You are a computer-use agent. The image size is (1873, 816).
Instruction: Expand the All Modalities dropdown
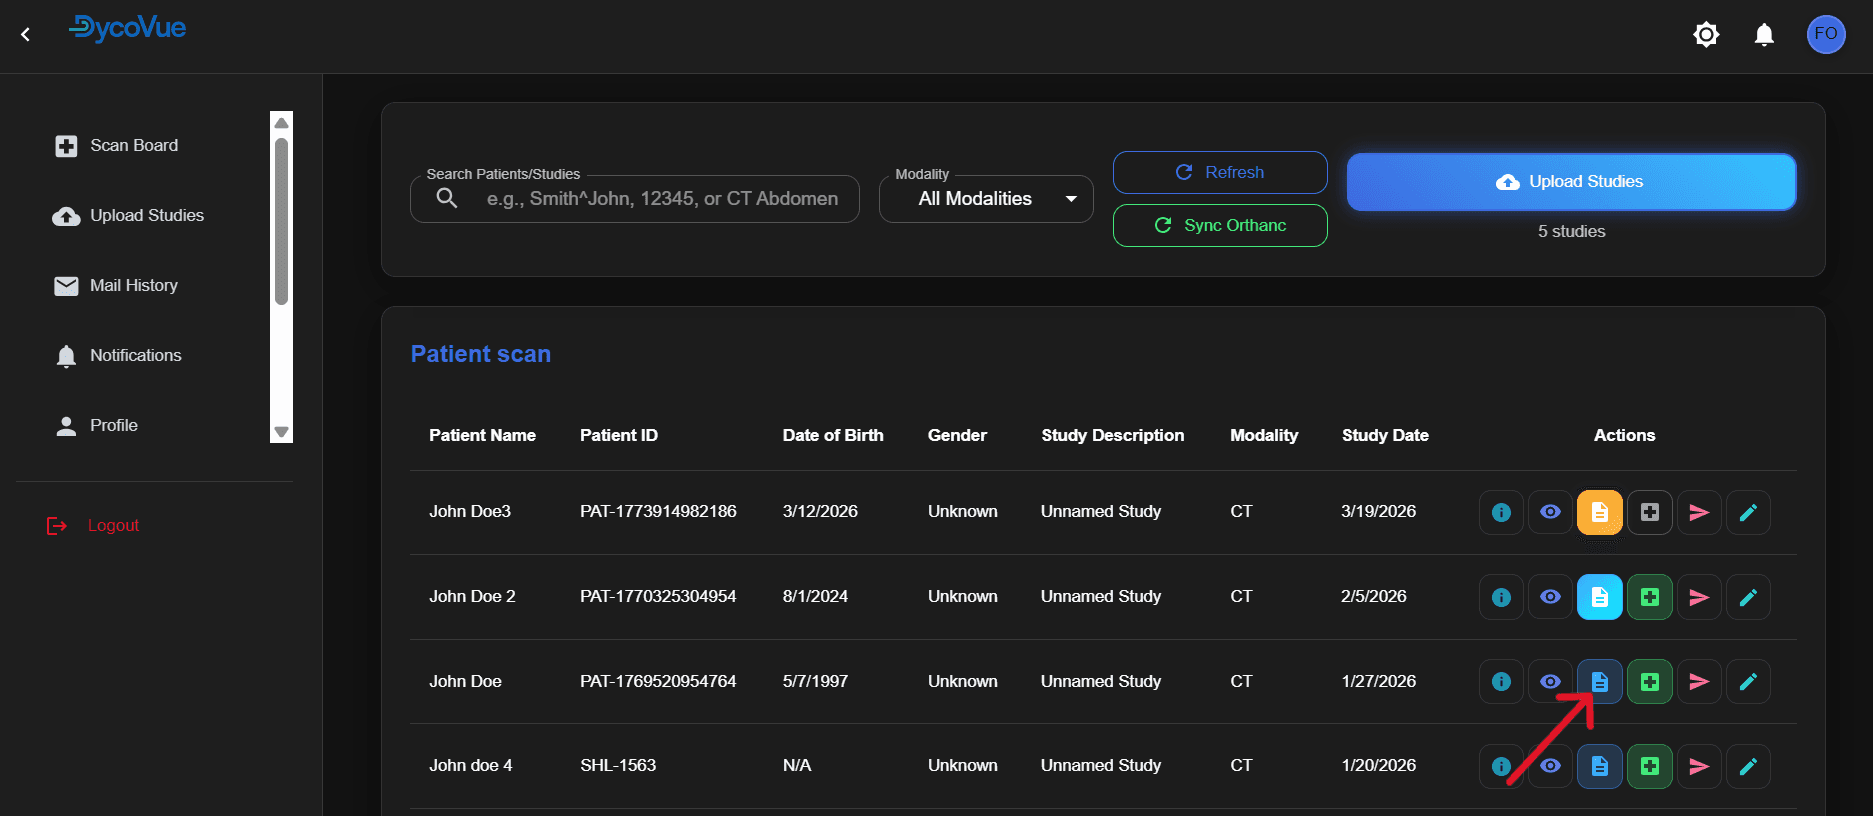pos(986,199)
